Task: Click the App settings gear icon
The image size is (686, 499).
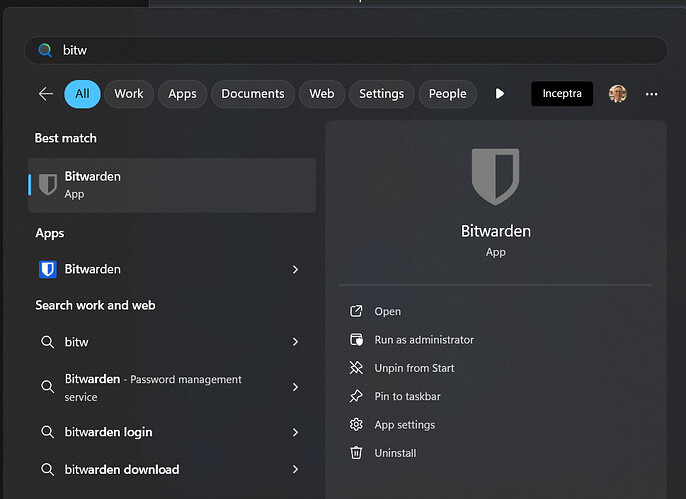Action: click(356, 425)
